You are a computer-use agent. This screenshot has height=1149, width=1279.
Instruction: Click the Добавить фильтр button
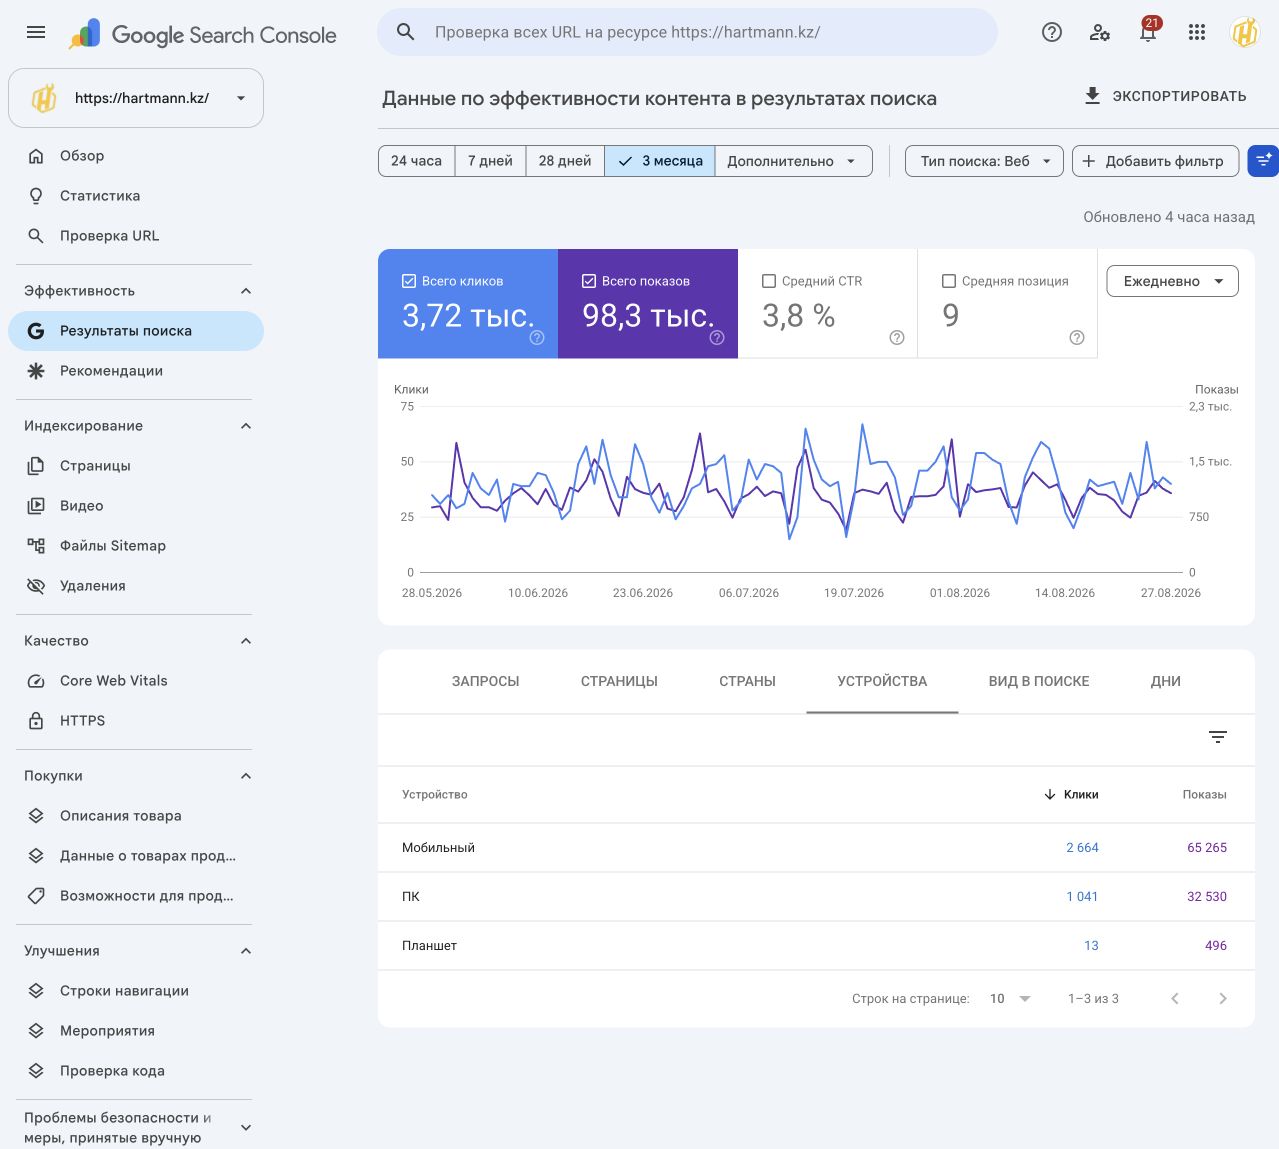click(1155, 161)
